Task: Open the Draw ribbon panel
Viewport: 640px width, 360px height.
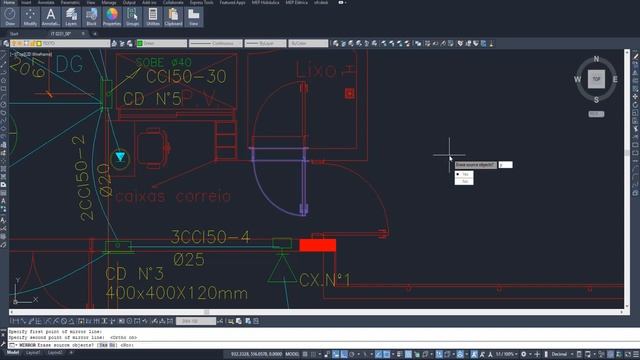Action: click(10, 17)
